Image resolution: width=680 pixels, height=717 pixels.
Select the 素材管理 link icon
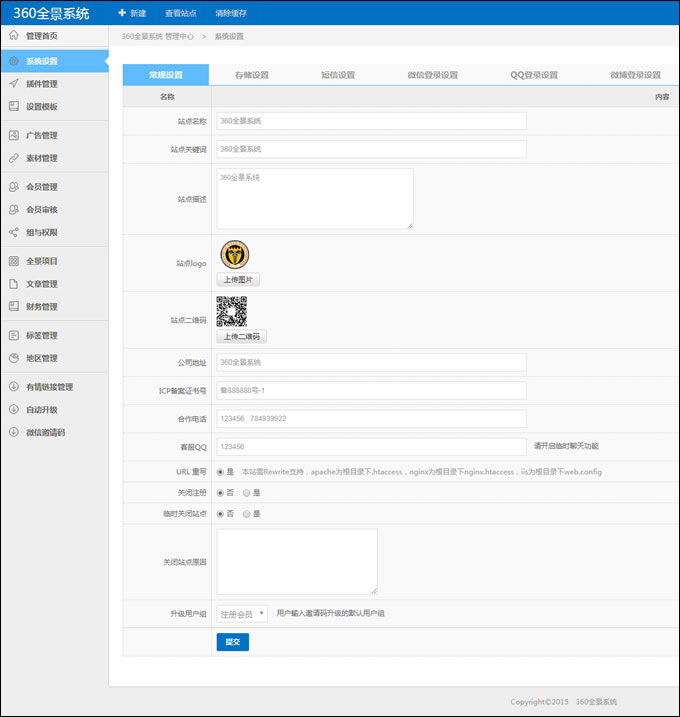click(14, 158)
